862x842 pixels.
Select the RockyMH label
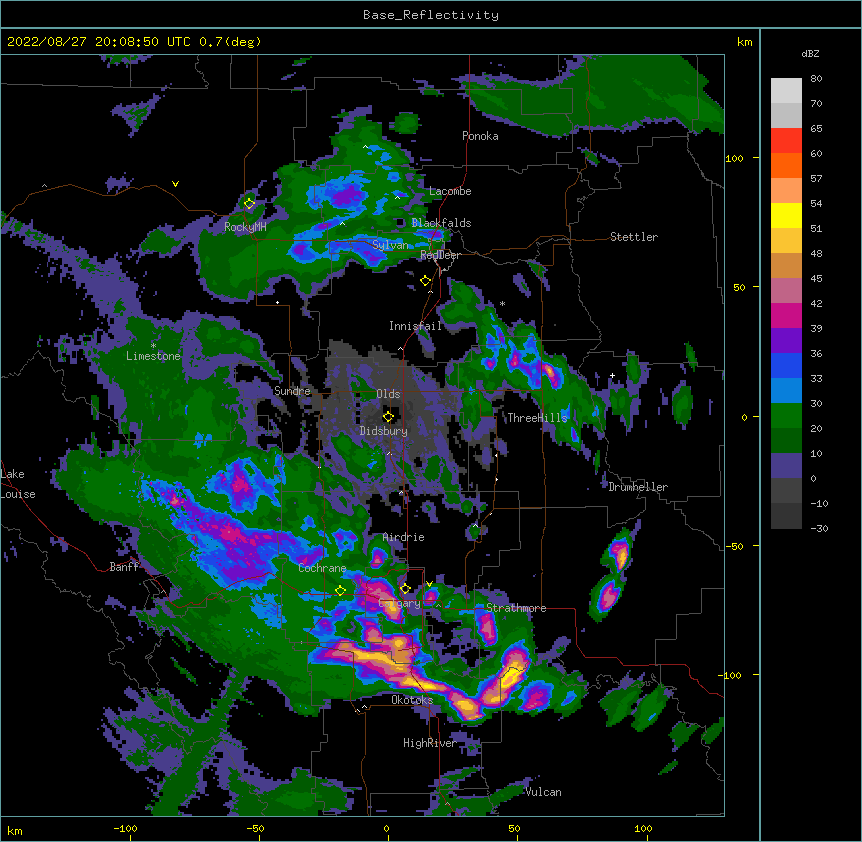[x=245, y=227]
